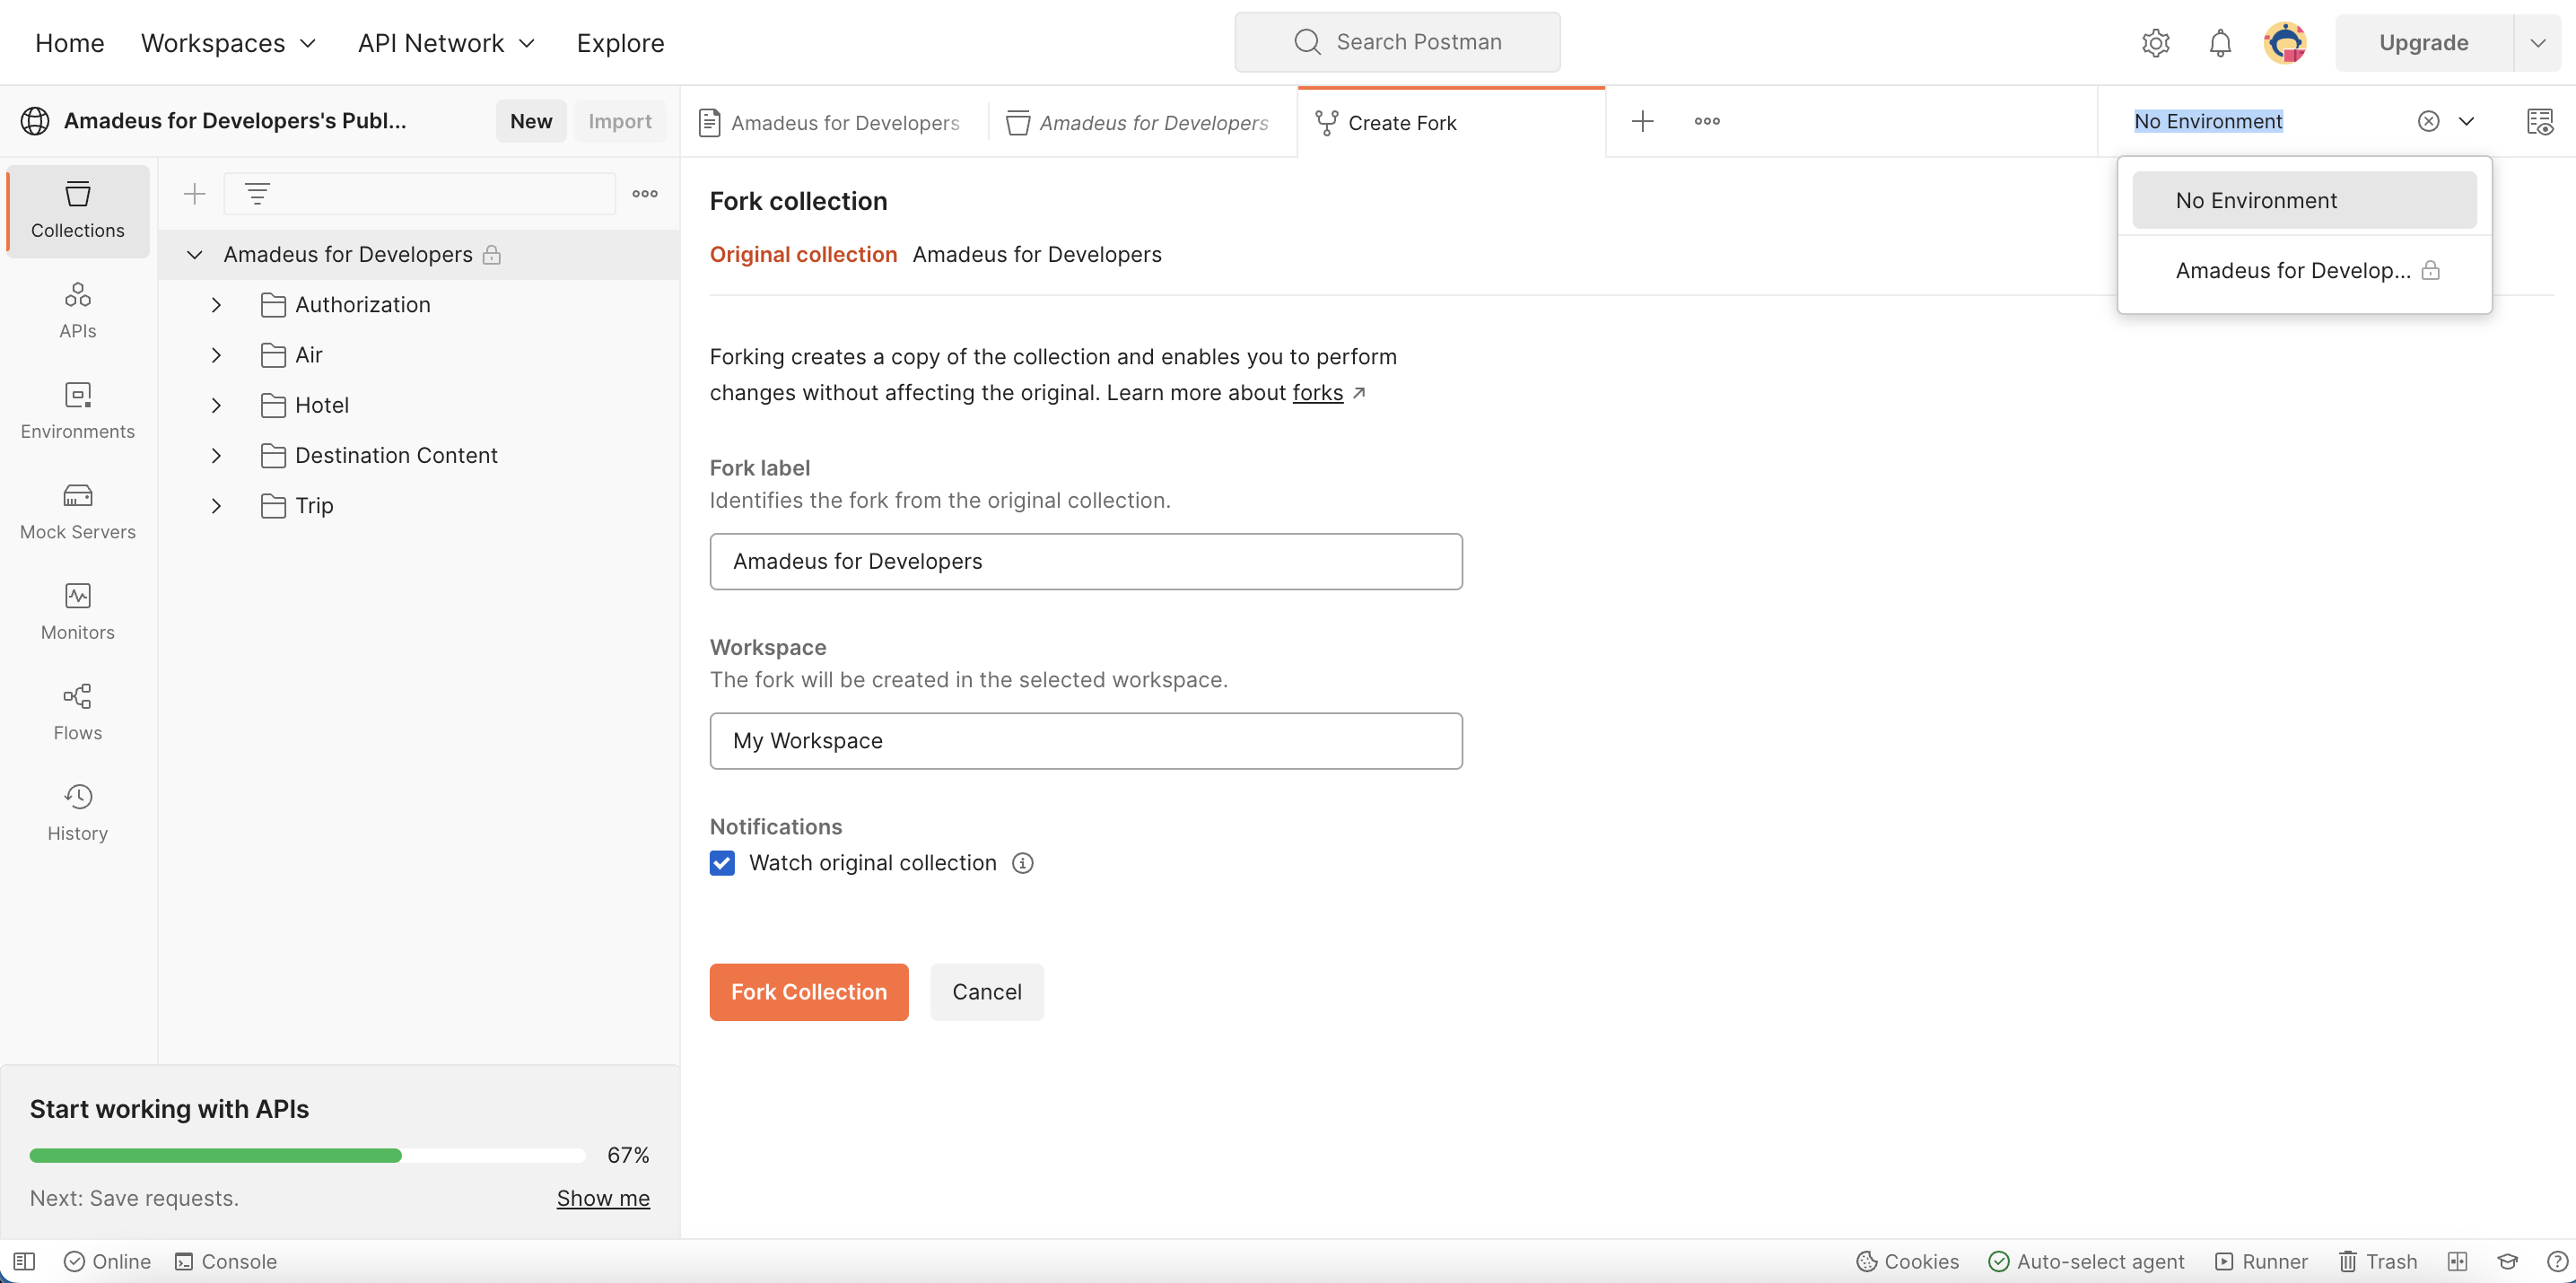
Task: Click the New button
Action: 531,121
